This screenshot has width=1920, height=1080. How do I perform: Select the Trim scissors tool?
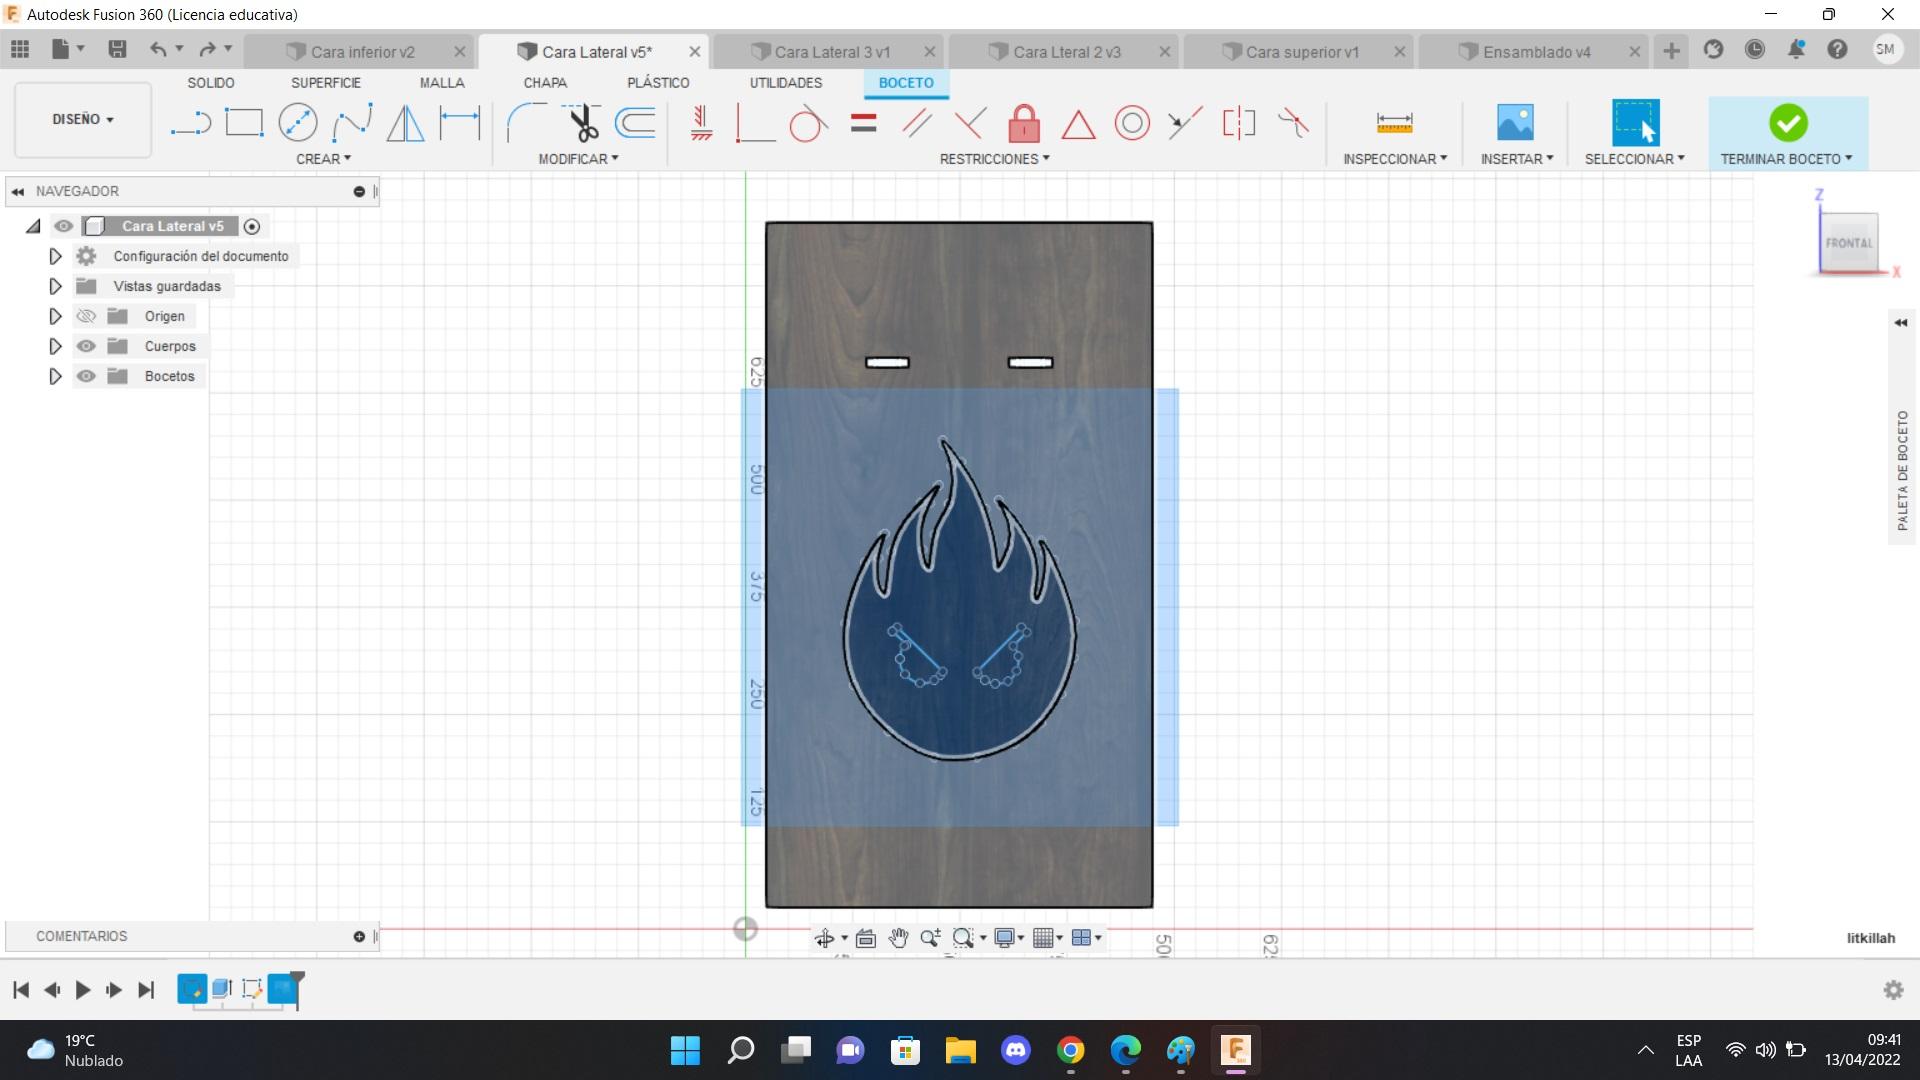tap(582, 123)
